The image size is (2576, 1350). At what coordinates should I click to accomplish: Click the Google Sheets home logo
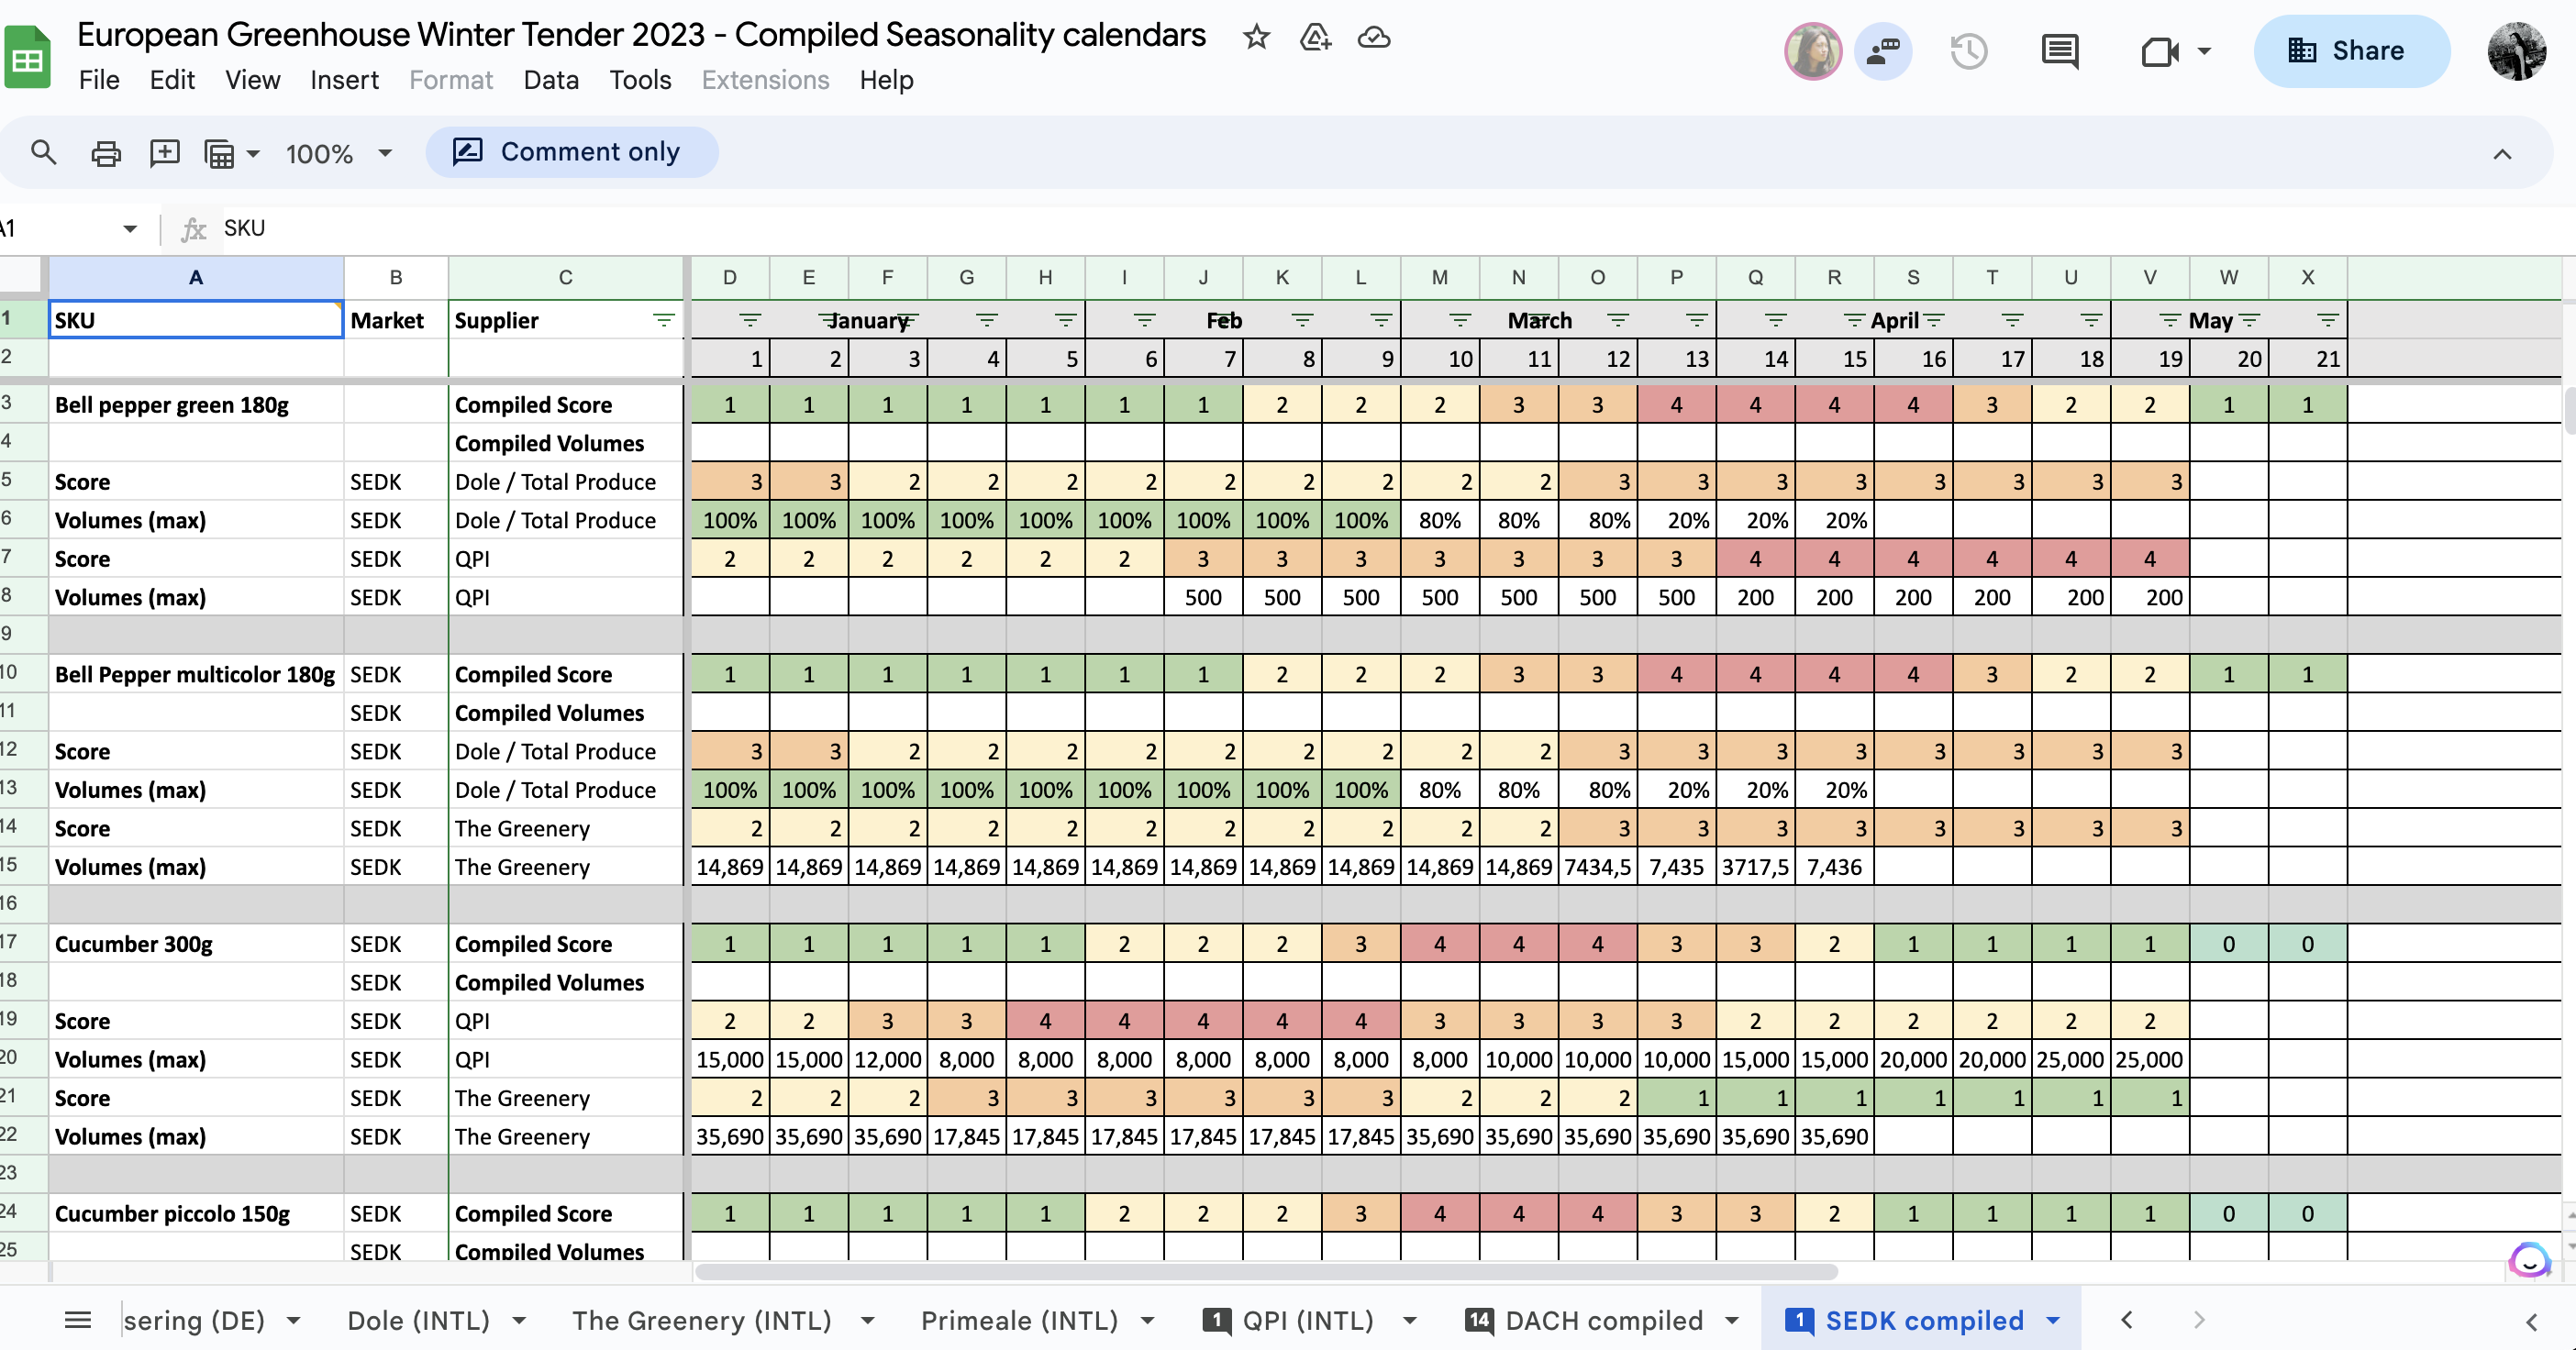[x=28, y=58]
